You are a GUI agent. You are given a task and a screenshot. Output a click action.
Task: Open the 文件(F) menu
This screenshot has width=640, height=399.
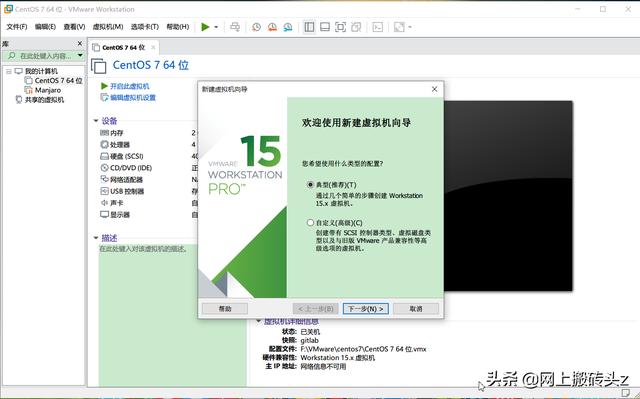click(16, 27)
